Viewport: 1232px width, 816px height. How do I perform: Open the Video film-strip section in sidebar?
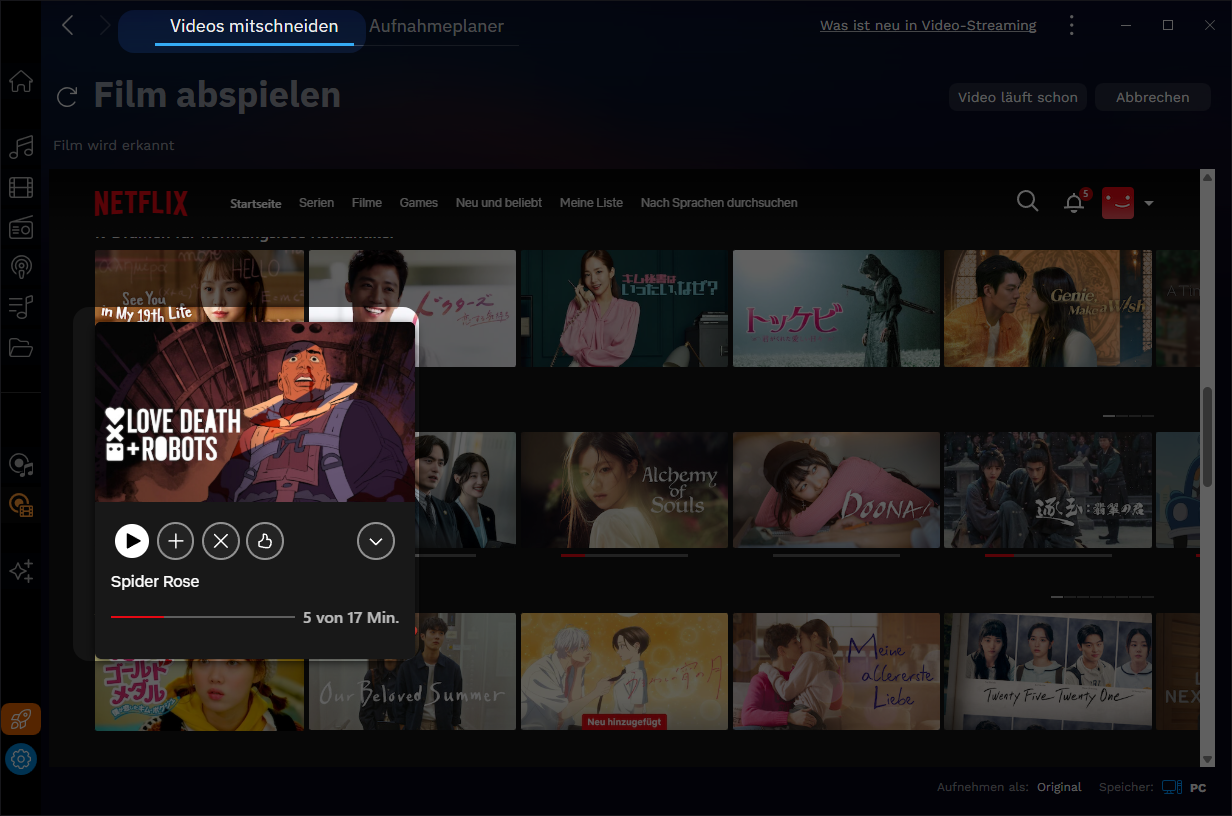coord(21,187)
